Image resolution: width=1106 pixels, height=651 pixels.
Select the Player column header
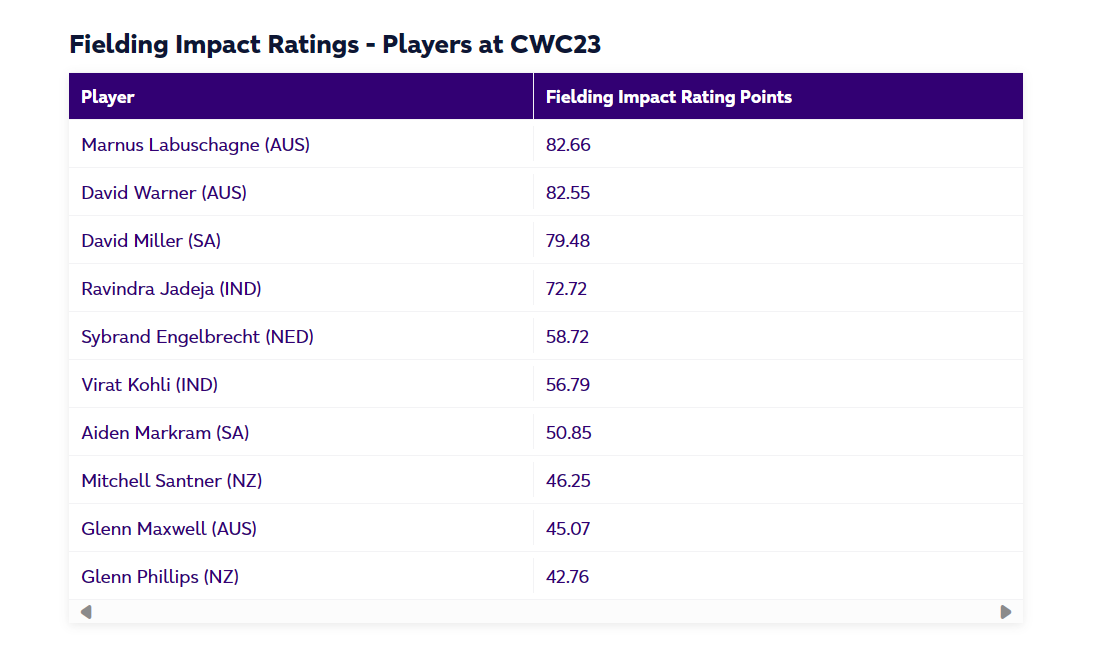(107, 96)
